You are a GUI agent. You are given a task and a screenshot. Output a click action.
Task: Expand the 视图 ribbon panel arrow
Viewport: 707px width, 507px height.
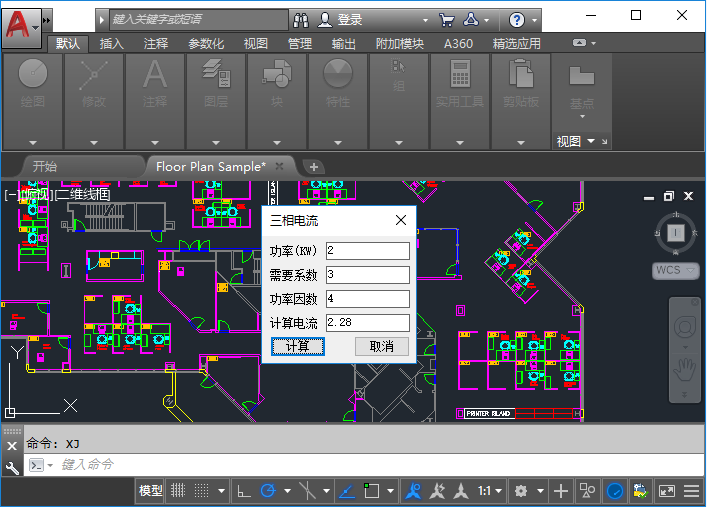pos(591,141)
